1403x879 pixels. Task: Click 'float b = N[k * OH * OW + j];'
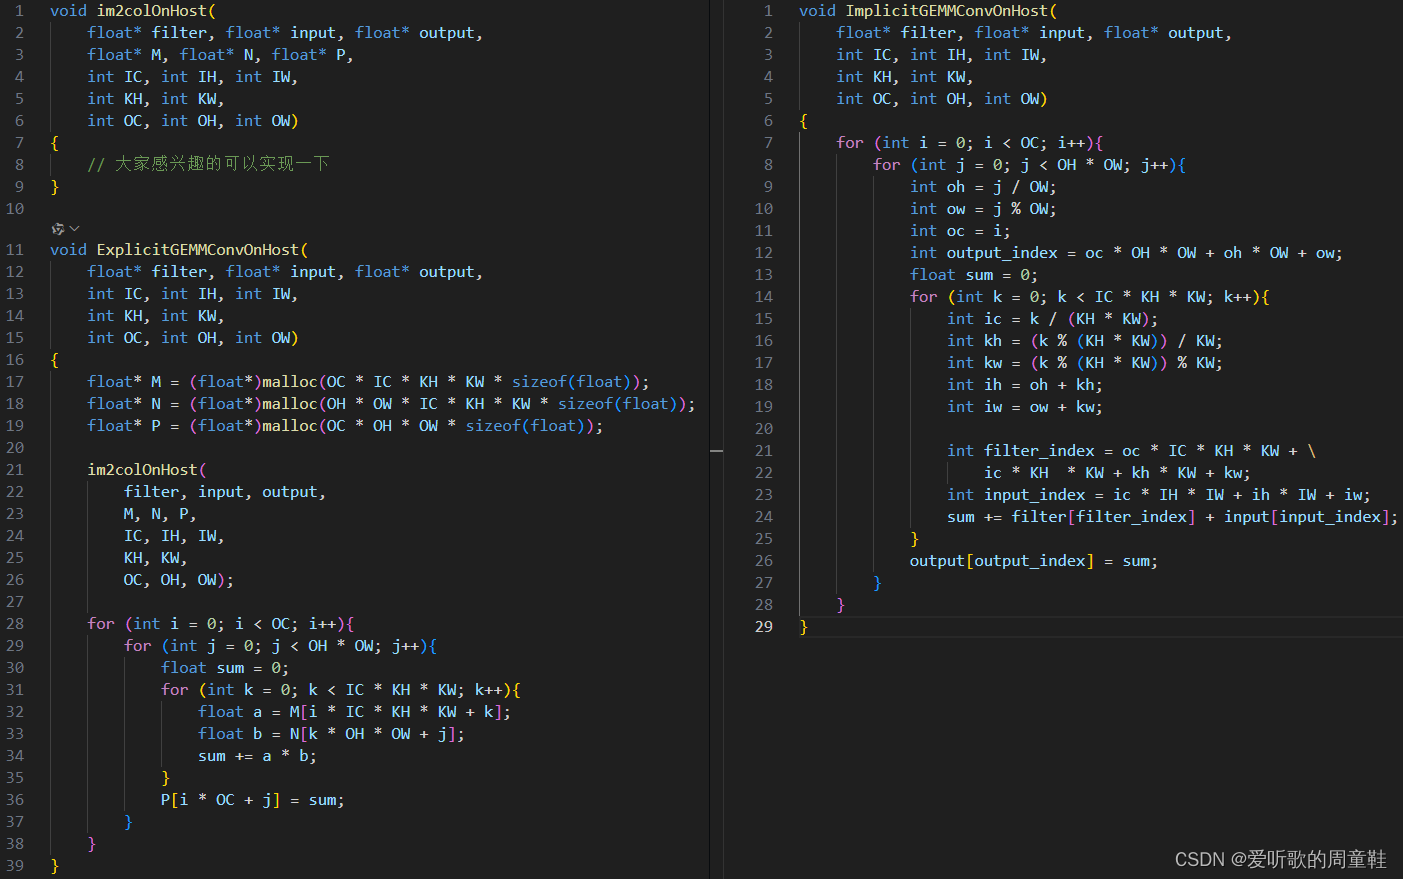(331, 734)
